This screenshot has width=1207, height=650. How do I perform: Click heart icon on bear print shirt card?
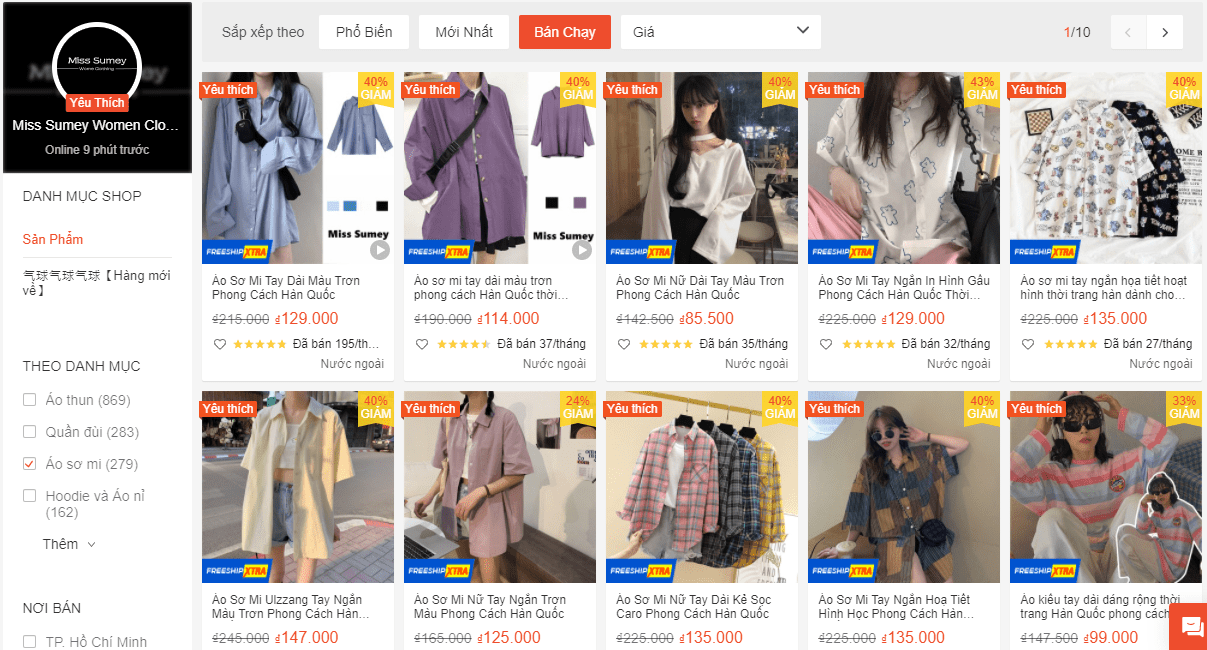coord(825,344)
